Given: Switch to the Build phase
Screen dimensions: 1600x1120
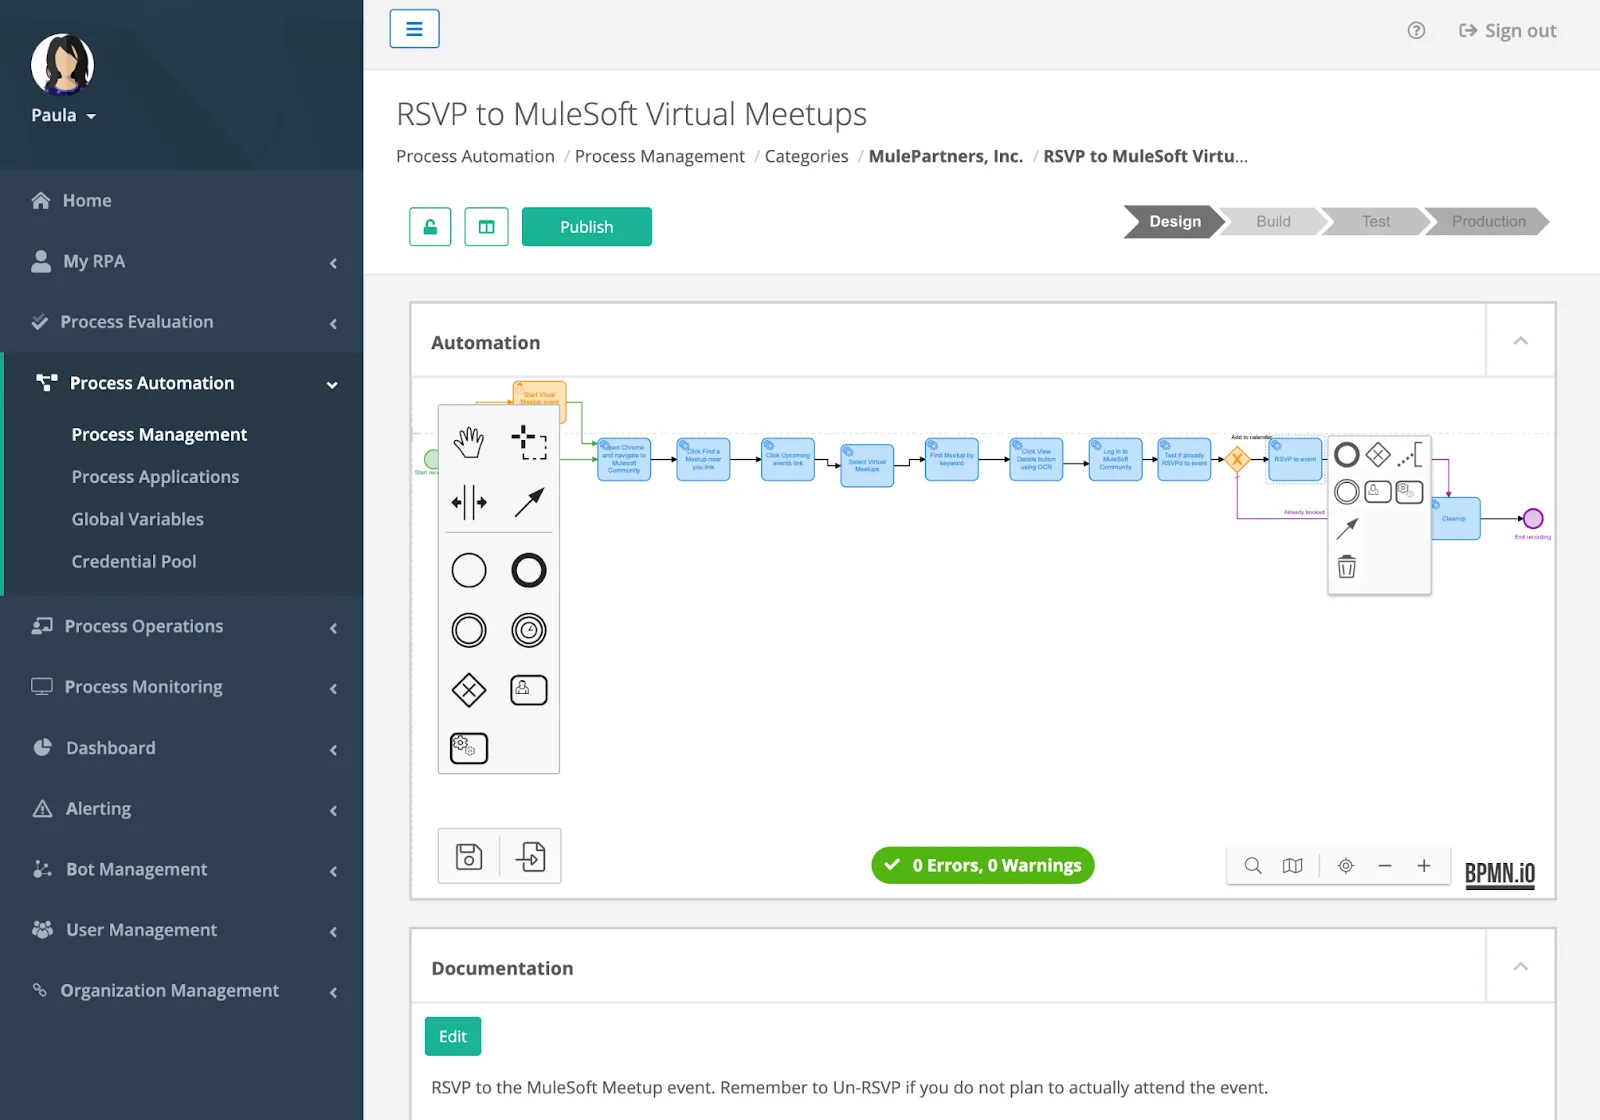Looking at the screenshot, I should (x=1273, y=222).
